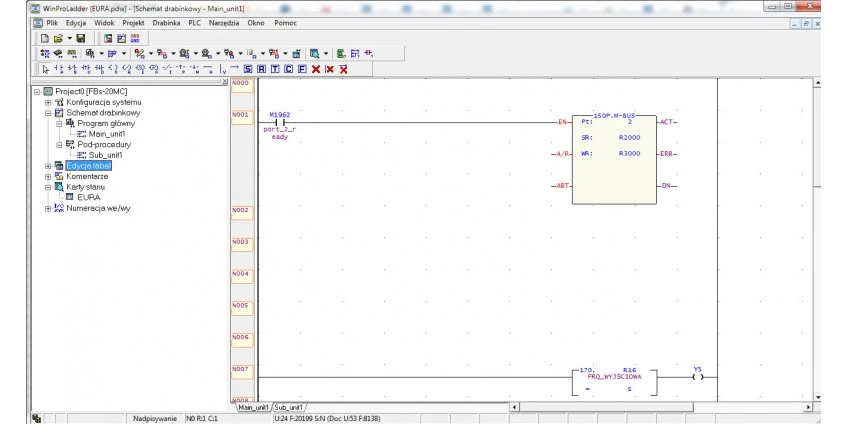This screenshot has width=848, height=424.
Task: Collapse the Schemat drabinkowy tree node
Action: coord(47,113)
